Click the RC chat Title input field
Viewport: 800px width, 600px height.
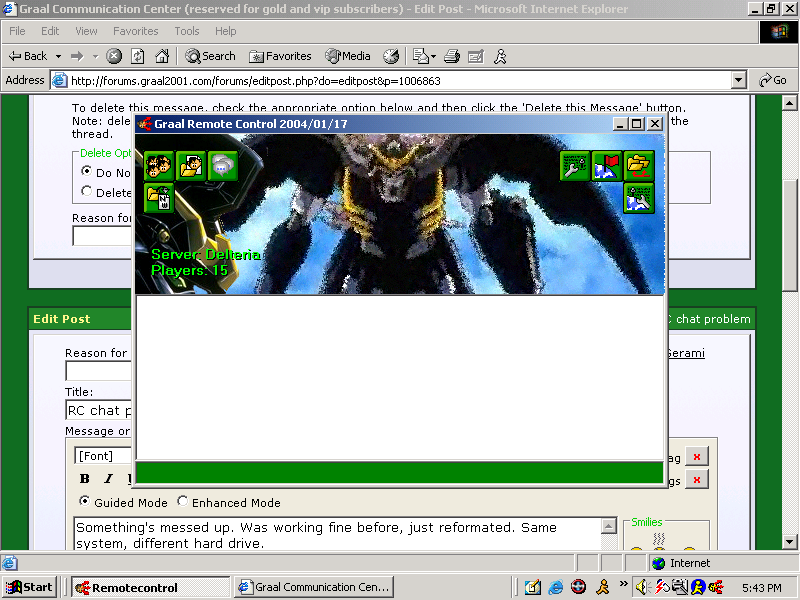[99, 410]
